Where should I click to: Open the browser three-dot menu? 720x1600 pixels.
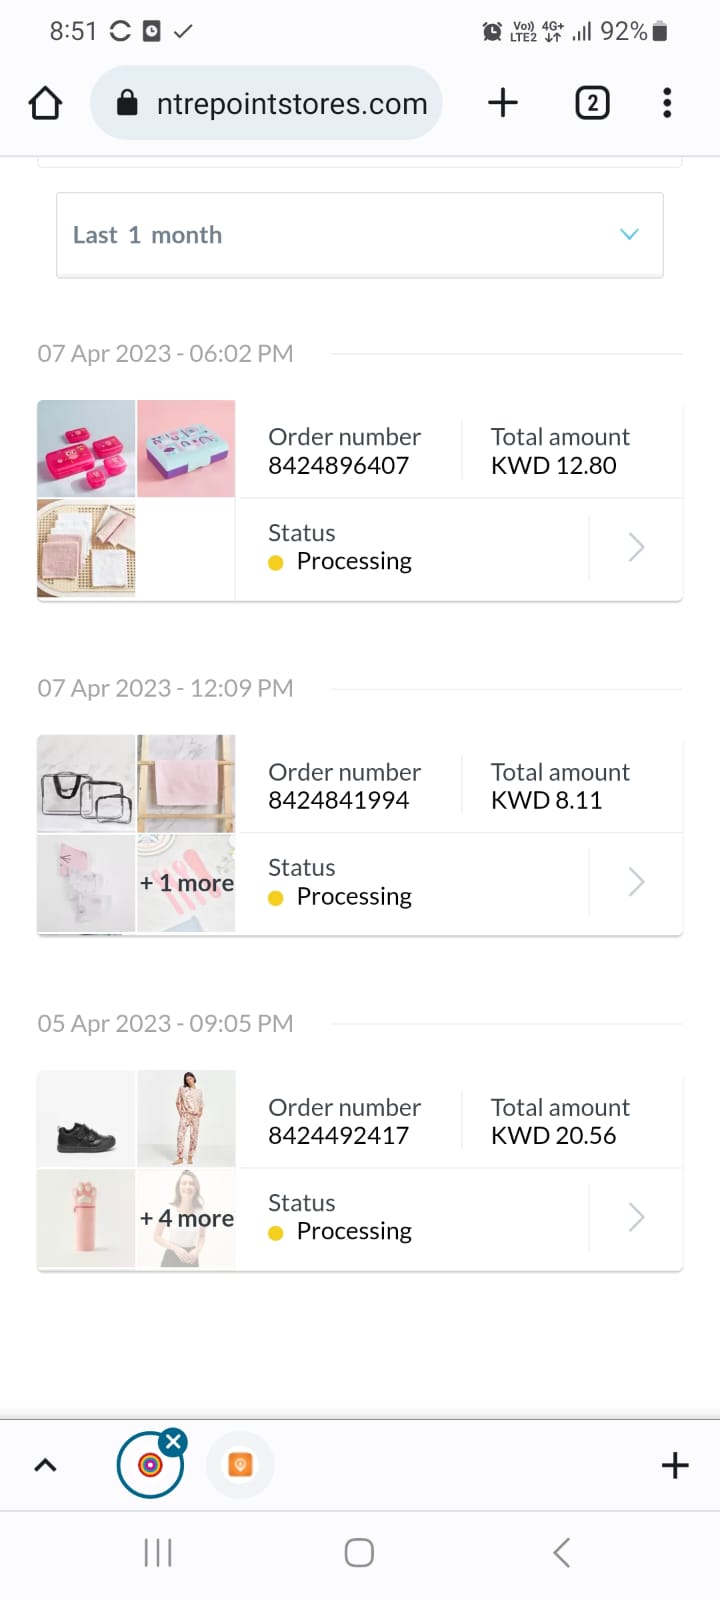click(667, 103)
